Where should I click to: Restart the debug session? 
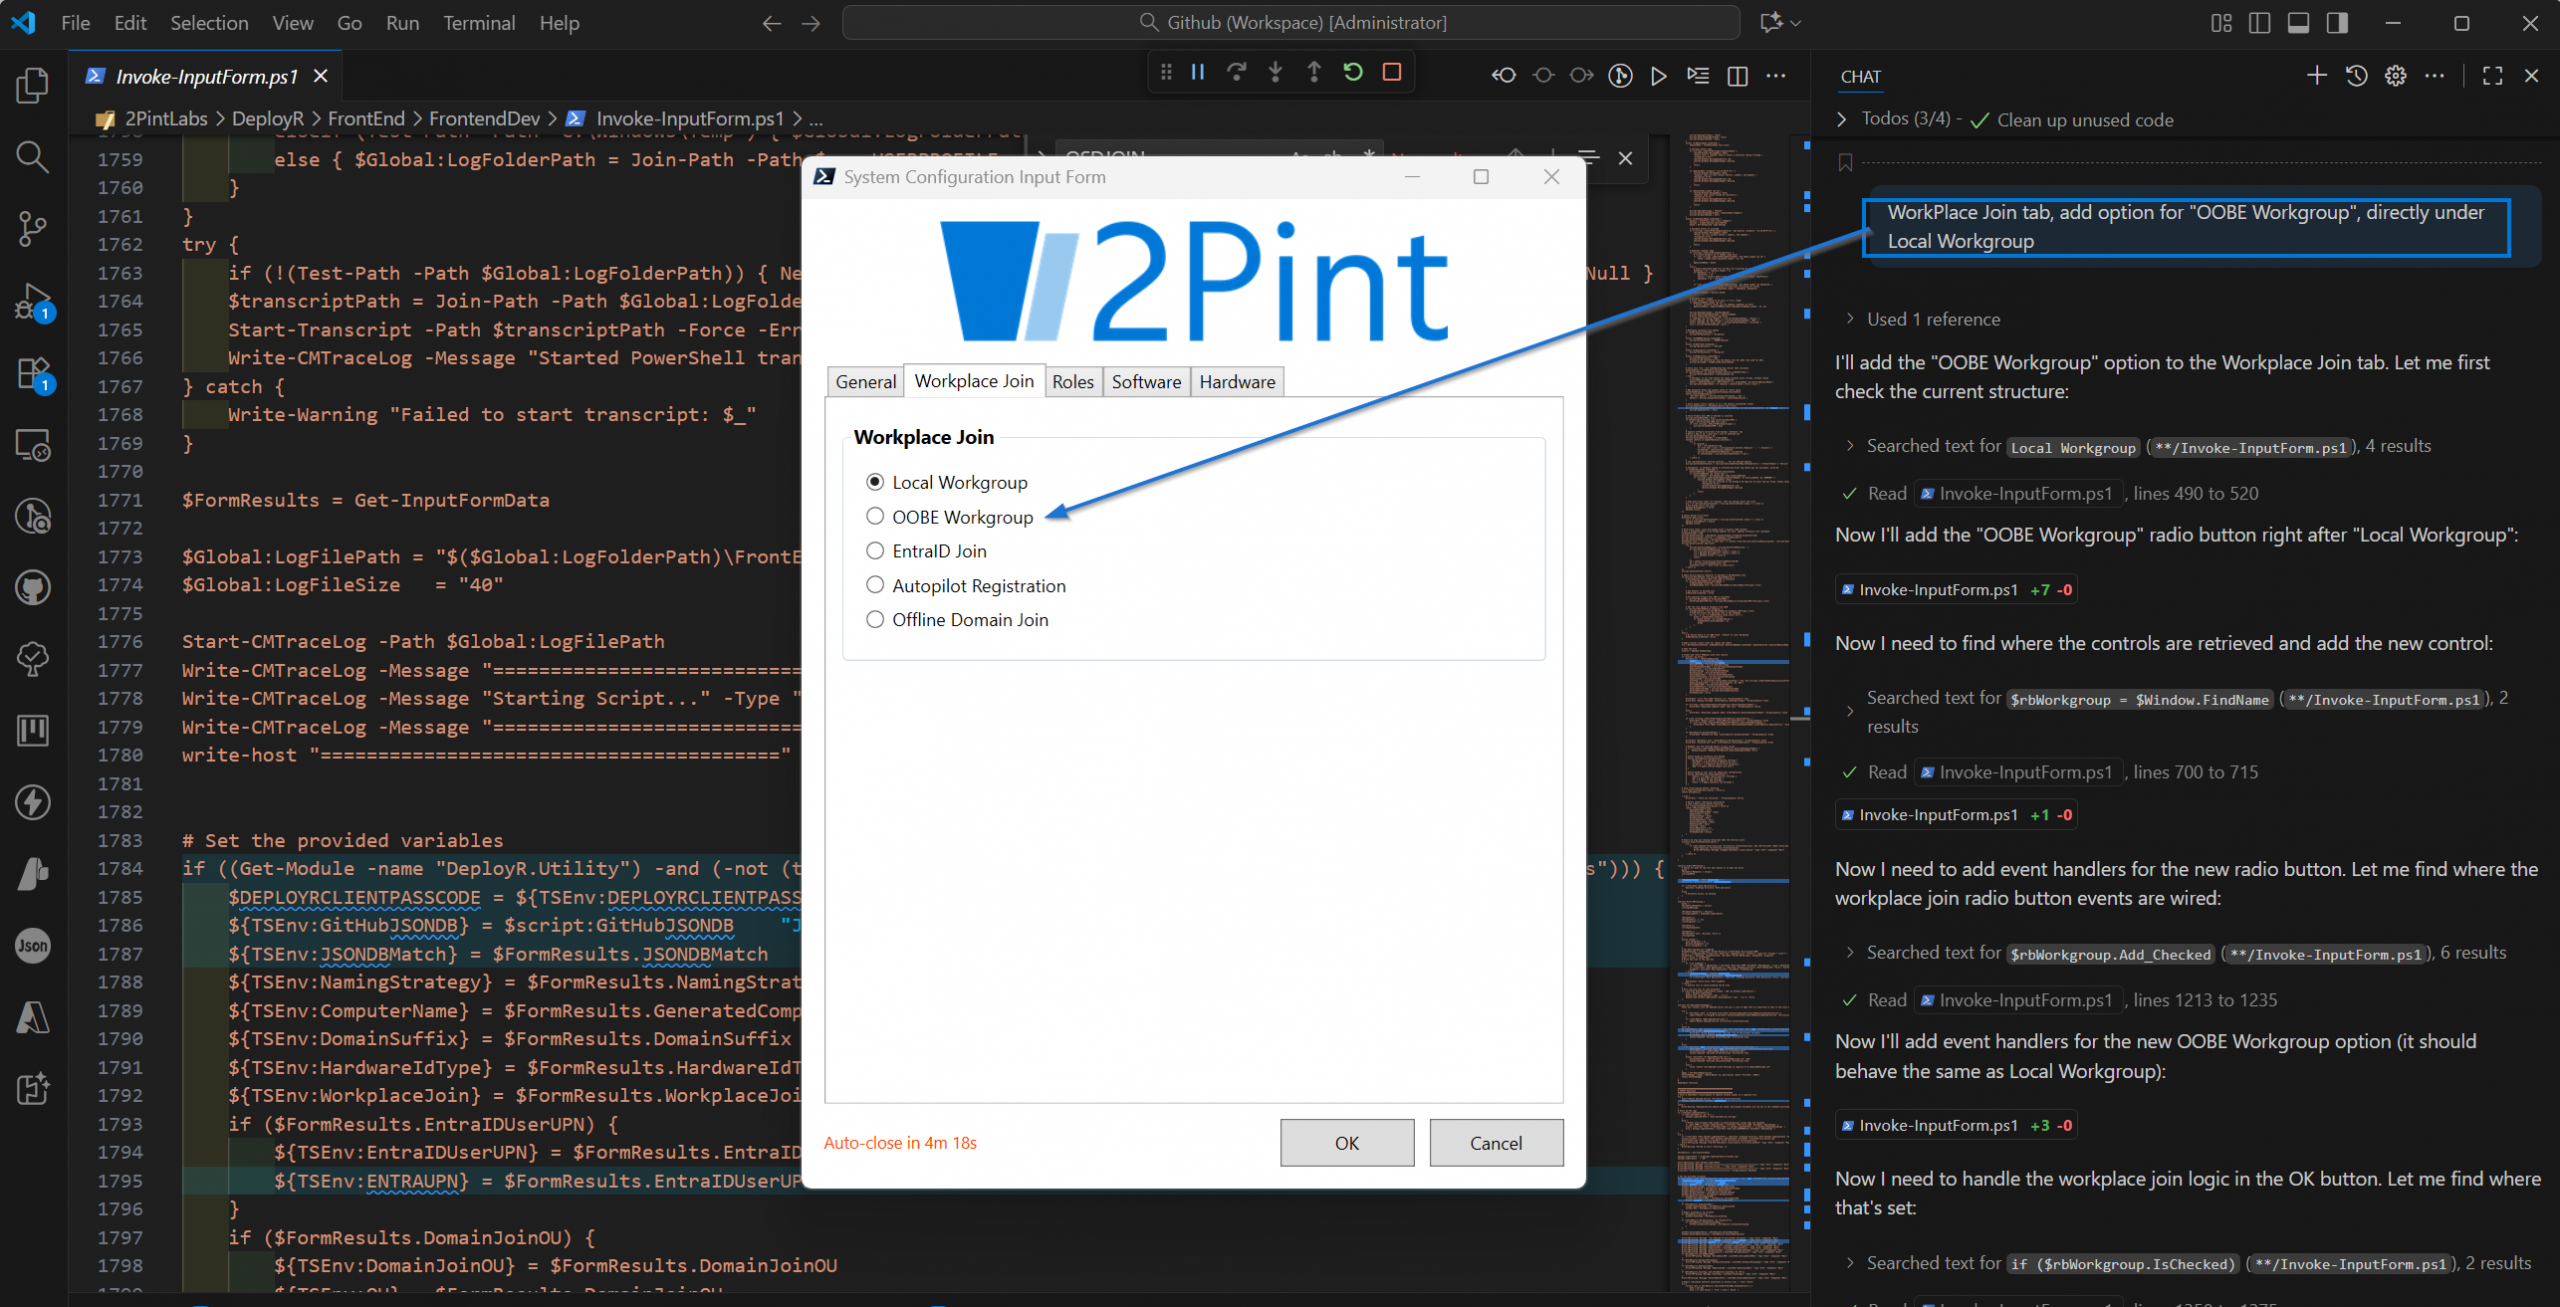[x=1352, y=72]
